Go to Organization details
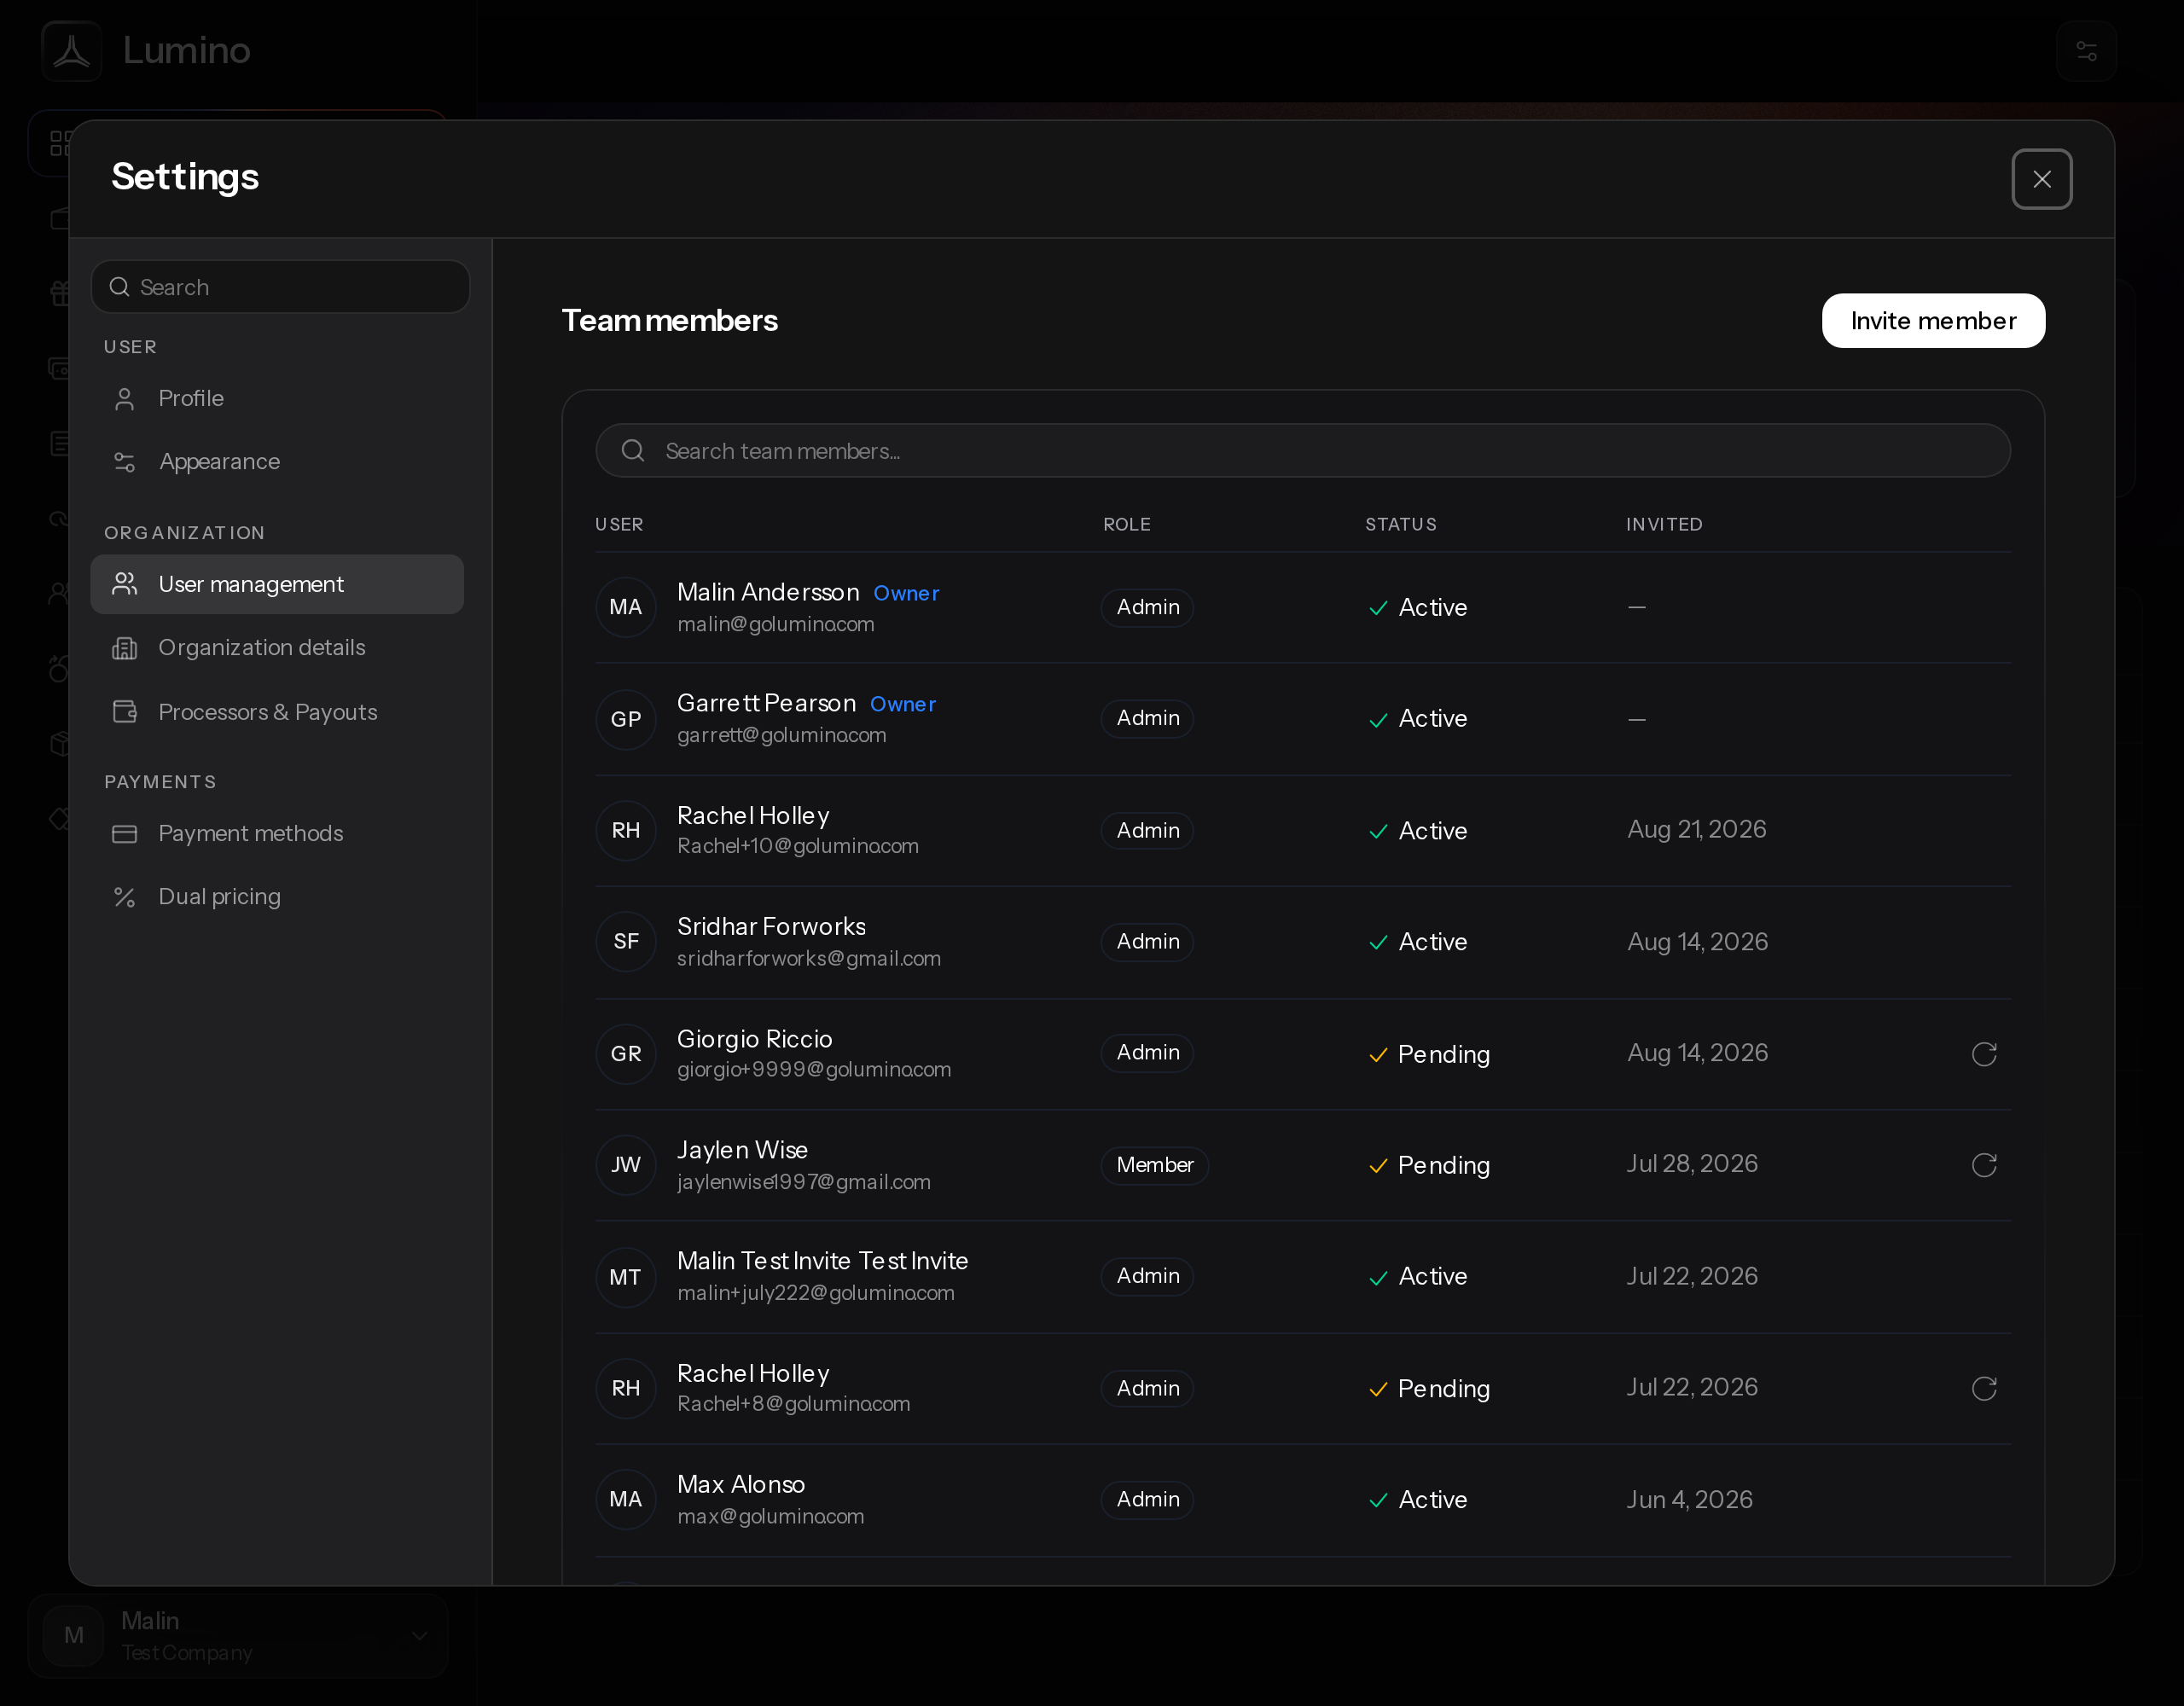The width and height of the screenshot is (2184, 1706). [277, 647]
